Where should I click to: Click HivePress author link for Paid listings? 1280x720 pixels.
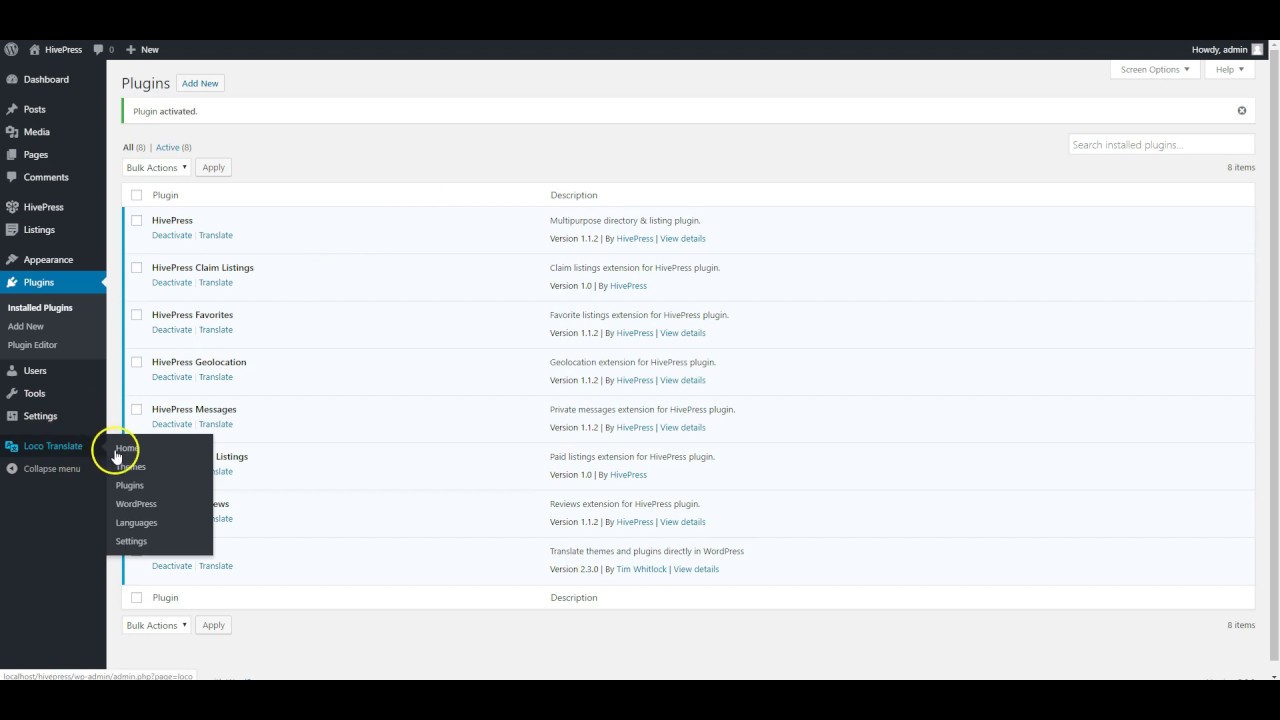pos(628,475)
